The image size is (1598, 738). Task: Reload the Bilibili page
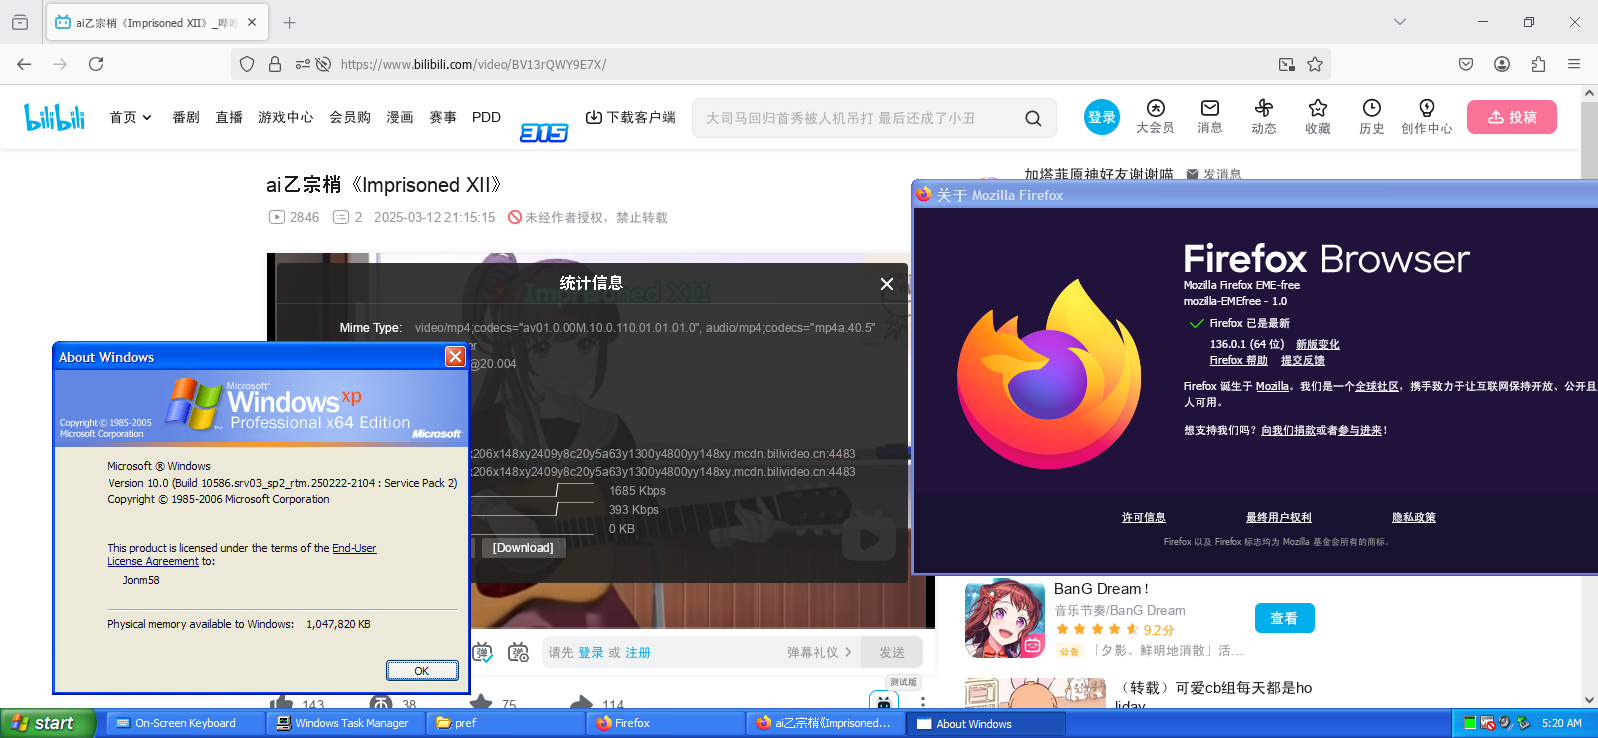point(96,64)
